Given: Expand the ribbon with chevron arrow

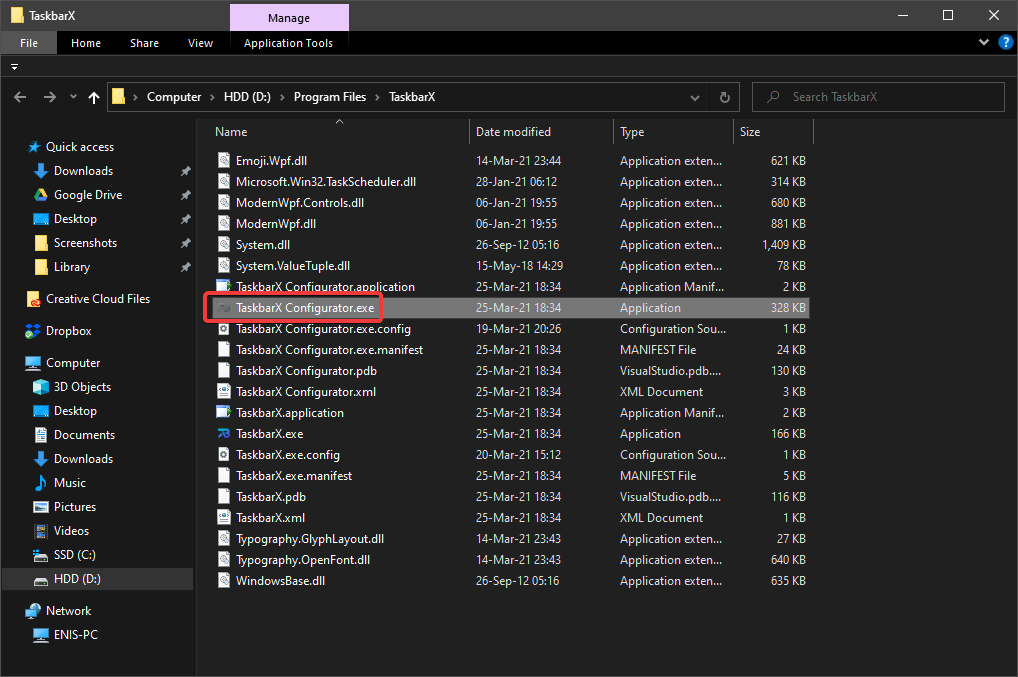Looking at the screenshot, I should 984,43.
